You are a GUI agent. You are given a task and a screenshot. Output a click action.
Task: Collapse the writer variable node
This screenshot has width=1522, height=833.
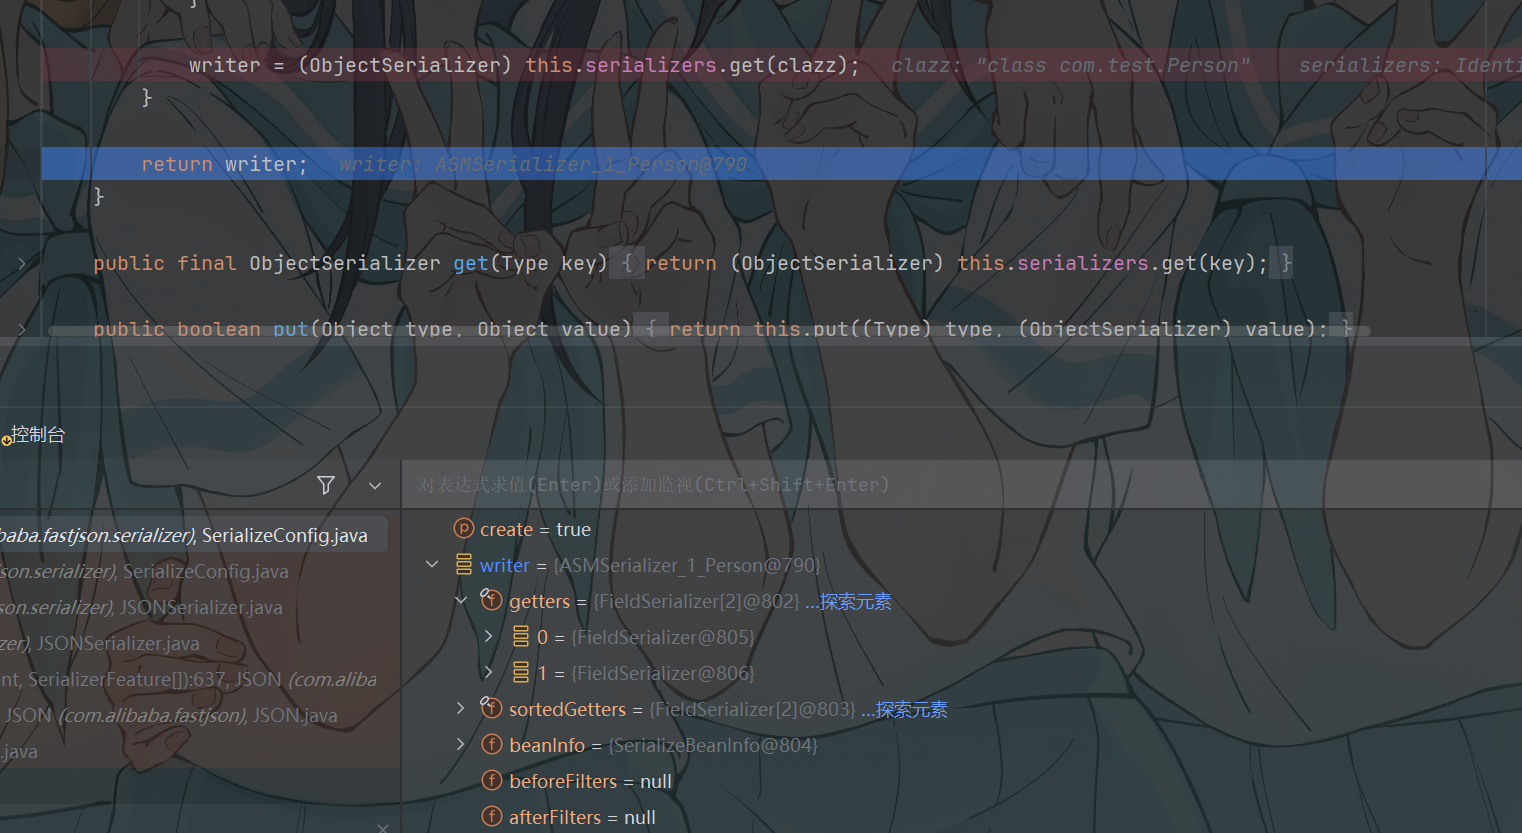tap(432, 565)
